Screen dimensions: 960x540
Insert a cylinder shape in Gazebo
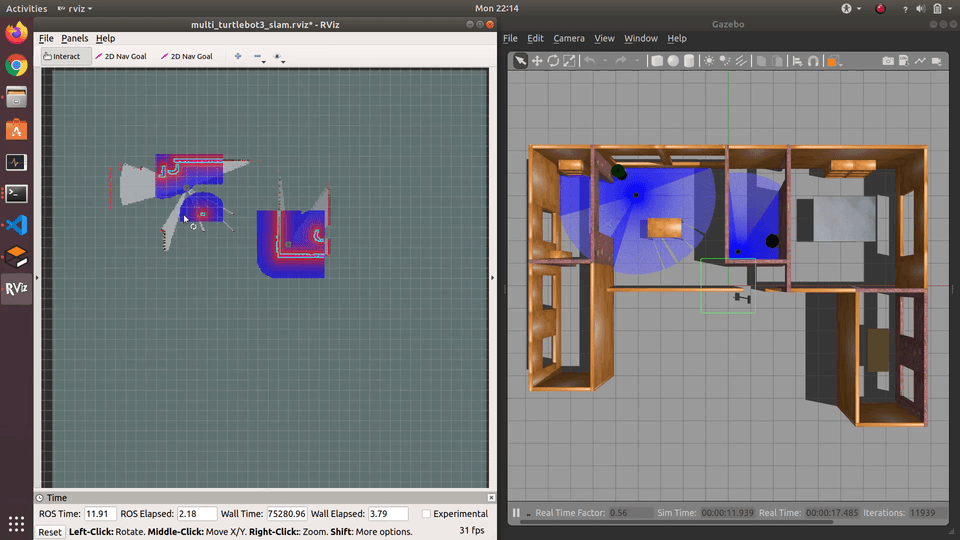(689, 61)
